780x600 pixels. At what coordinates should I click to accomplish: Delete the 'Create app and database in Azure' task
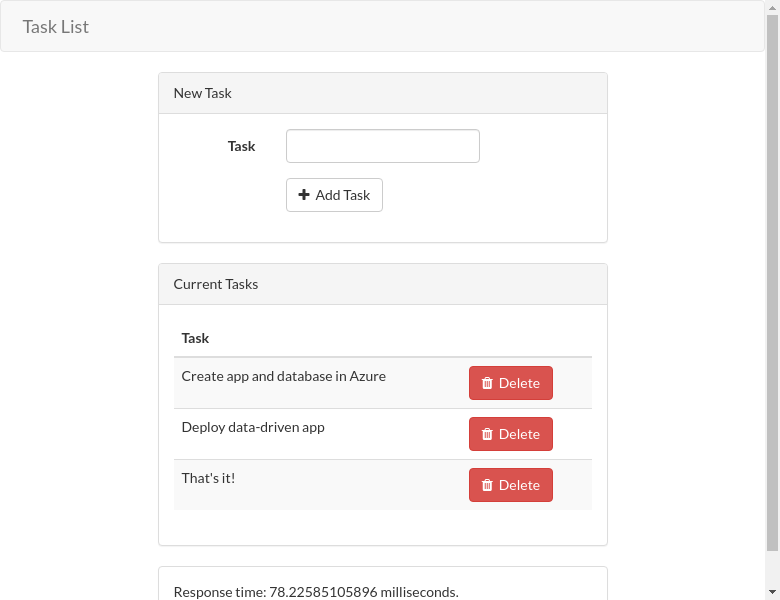pyautogui.click(x=510, y=383)
